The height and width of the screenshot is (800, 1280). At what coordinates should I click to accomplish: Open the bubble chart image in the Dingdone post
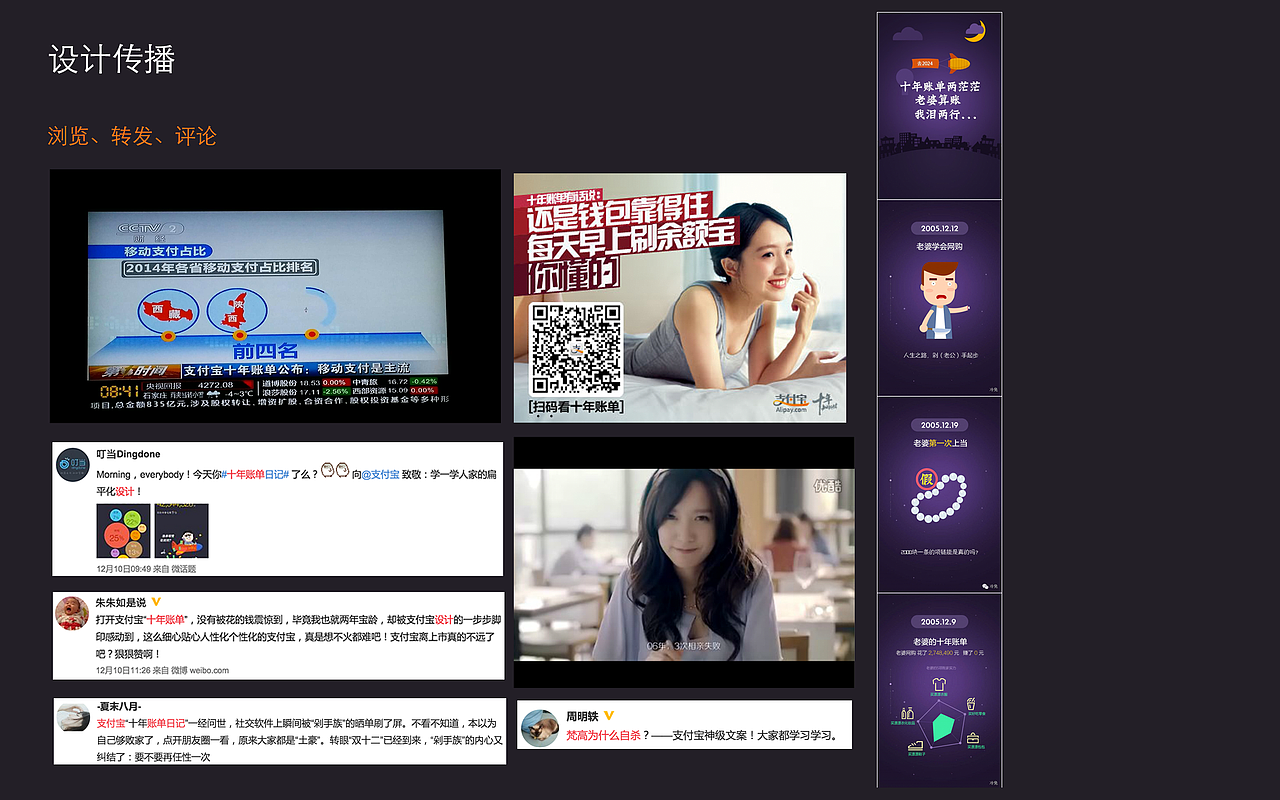coord(123,530)
